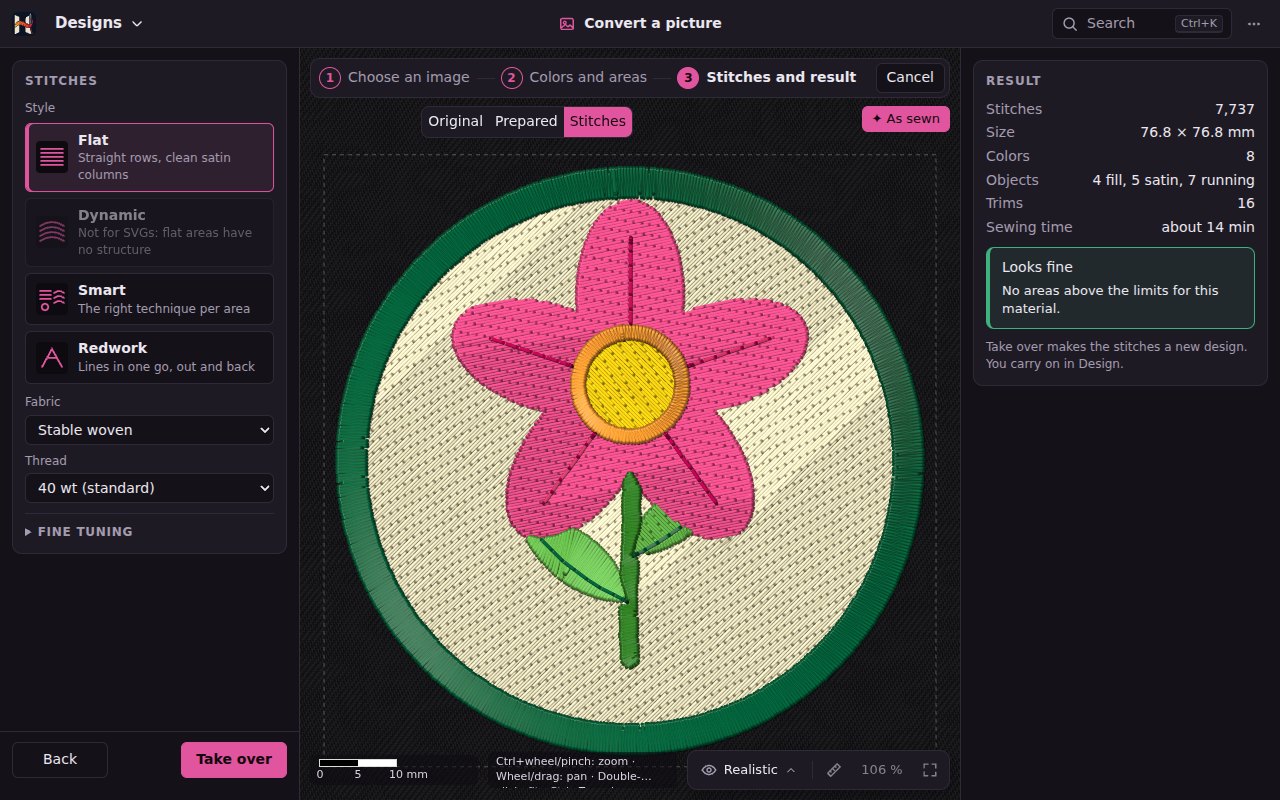
Task: Select the Smart style option card
Action: tap(149, 299)
